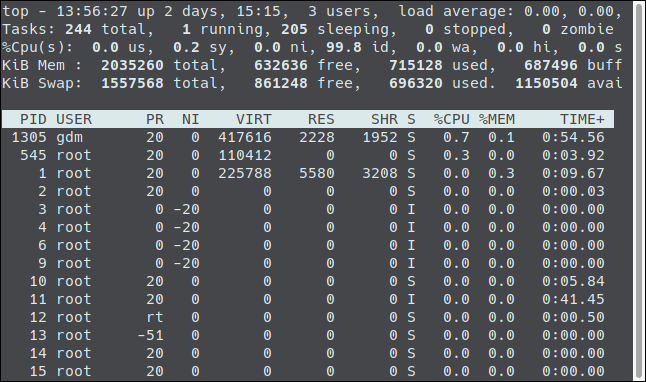Click the time value 0:05.84

pos(573,281)
